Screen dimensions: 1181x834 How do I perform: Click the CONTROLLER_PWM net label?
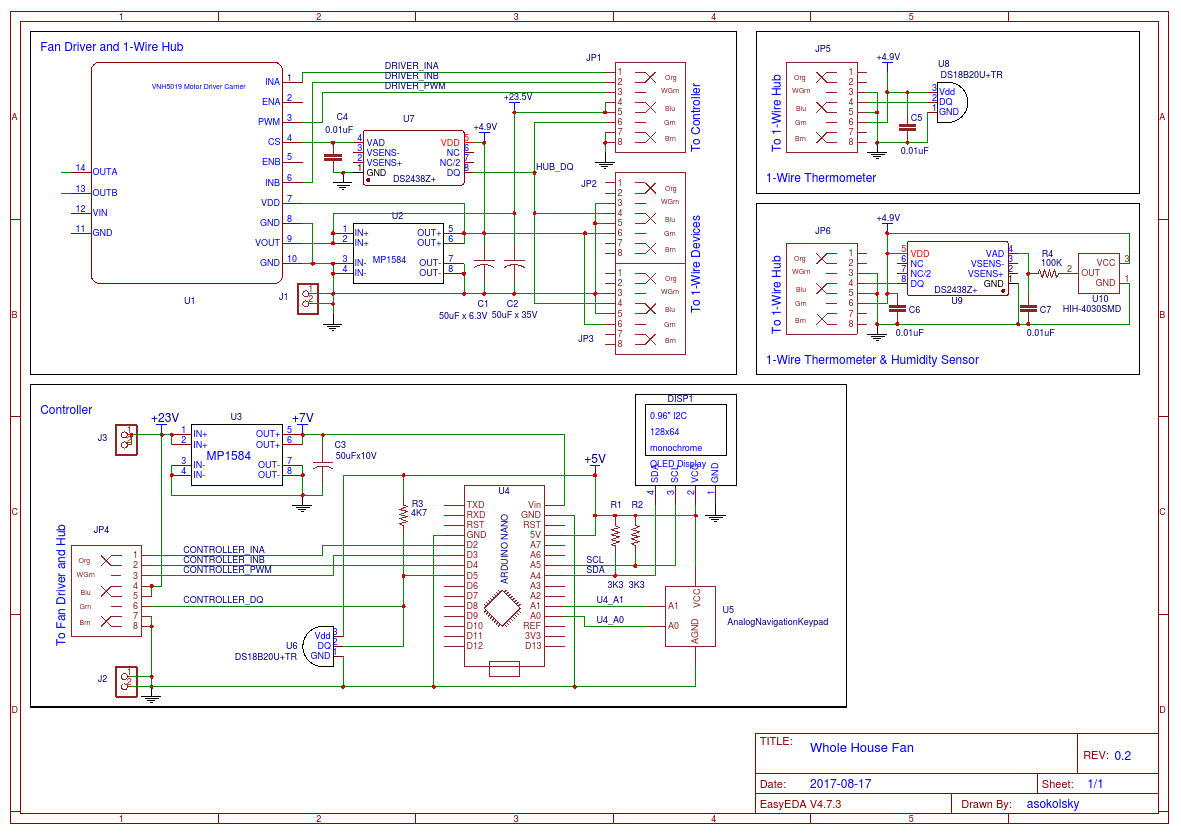pyautogui.click(x=227, y=570)
